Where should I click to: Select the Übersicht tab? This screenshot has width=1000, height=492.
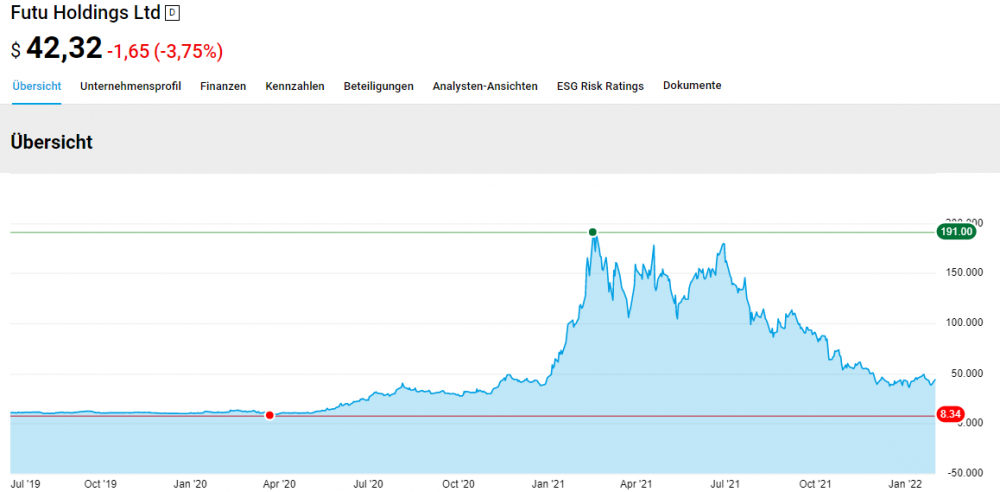tap(37, 86)
